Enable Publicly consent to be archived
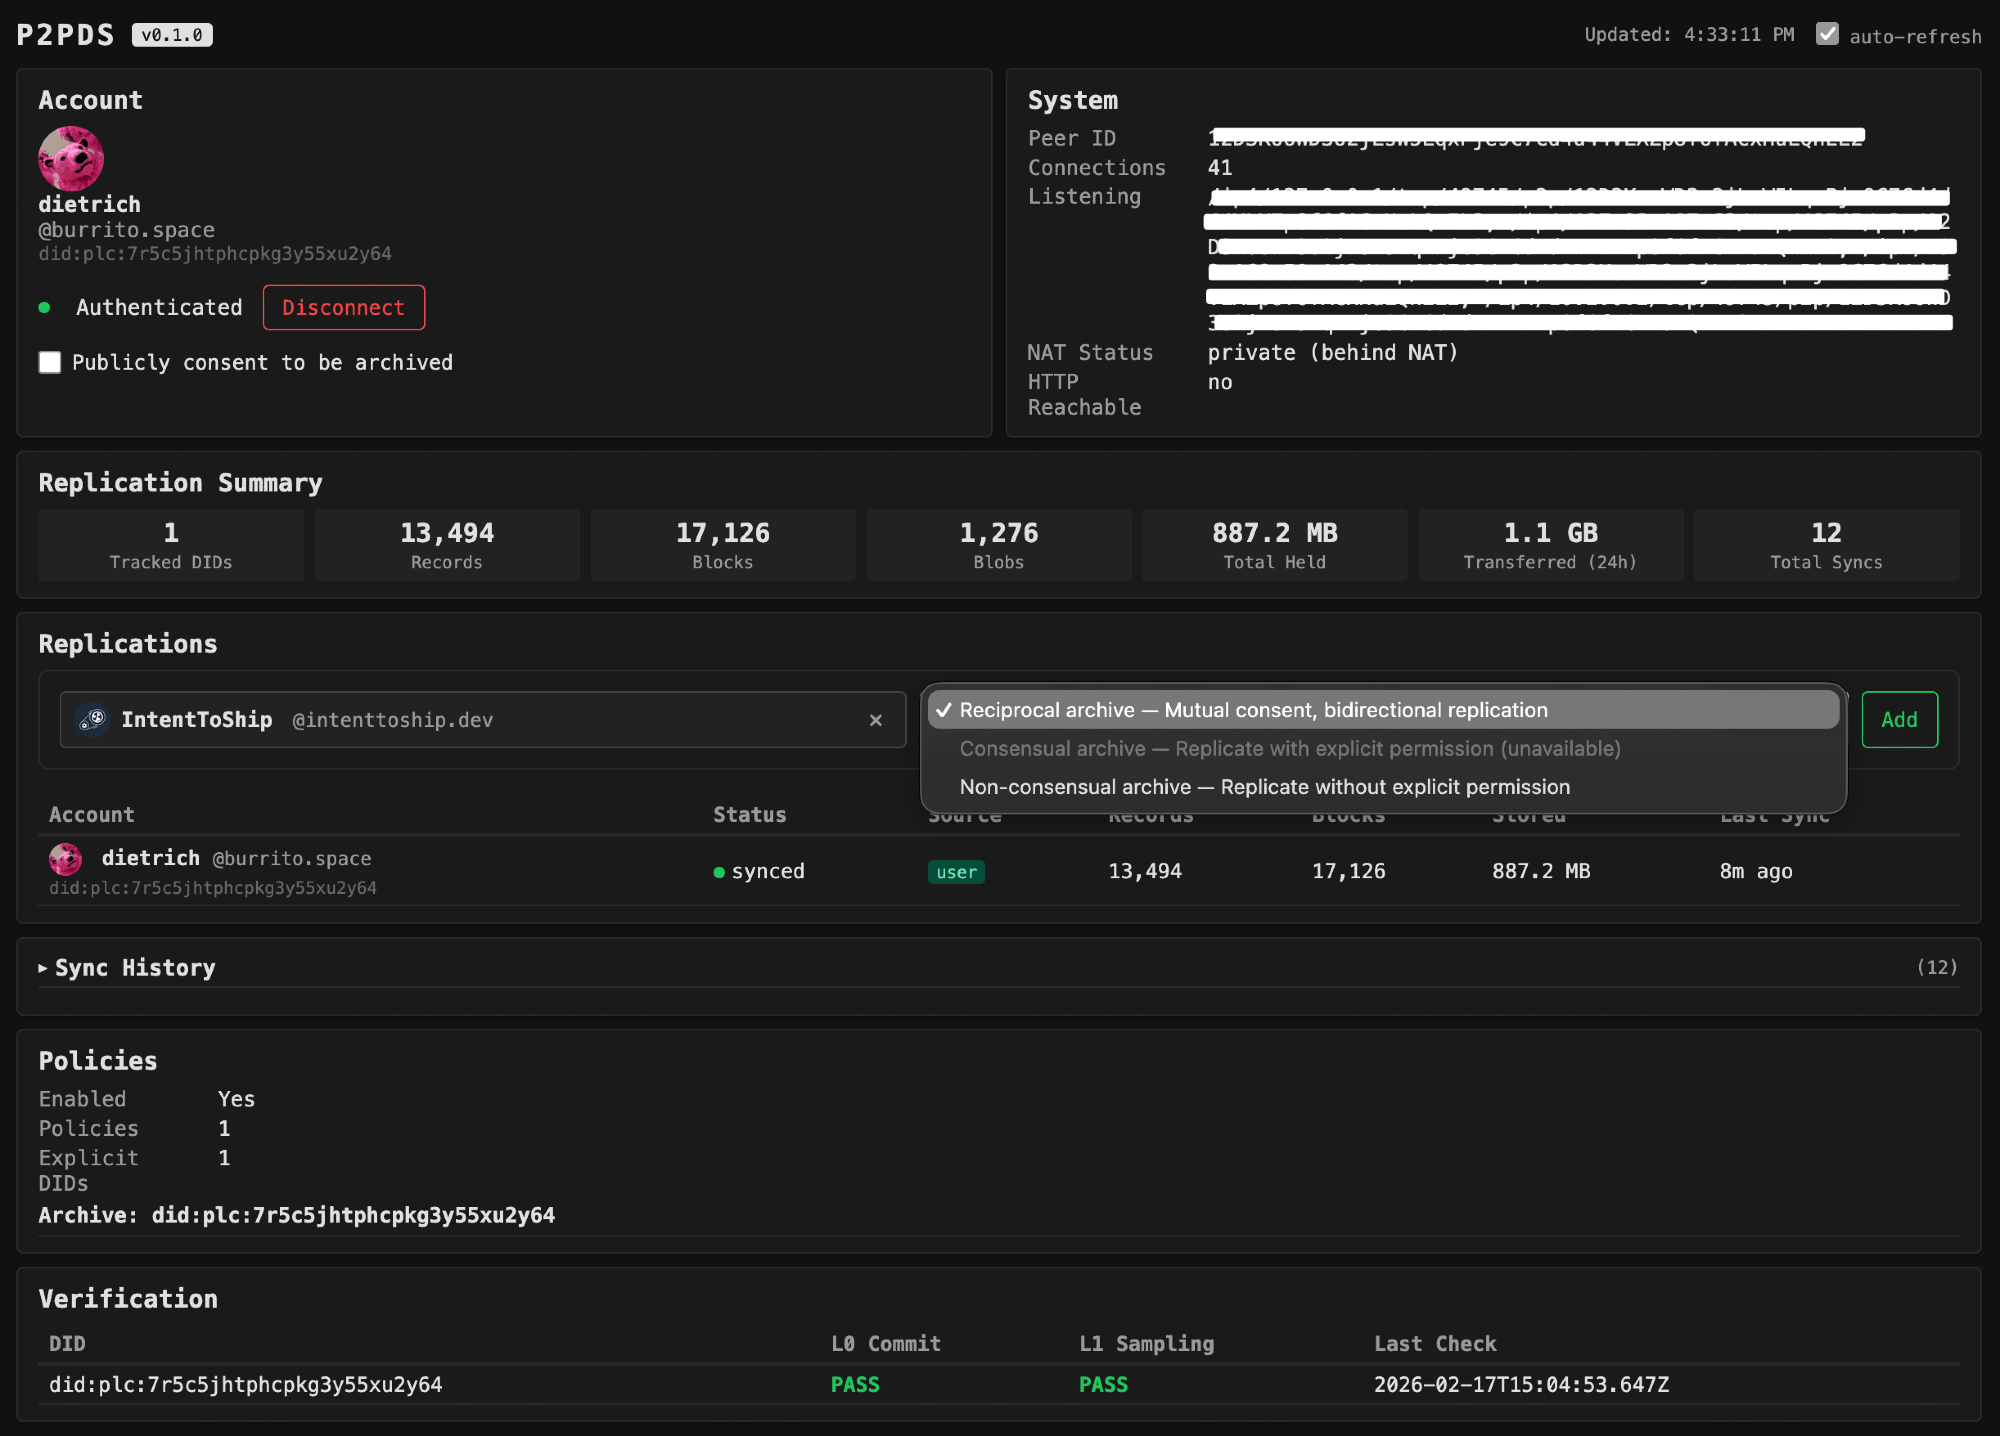 [50, 362]
